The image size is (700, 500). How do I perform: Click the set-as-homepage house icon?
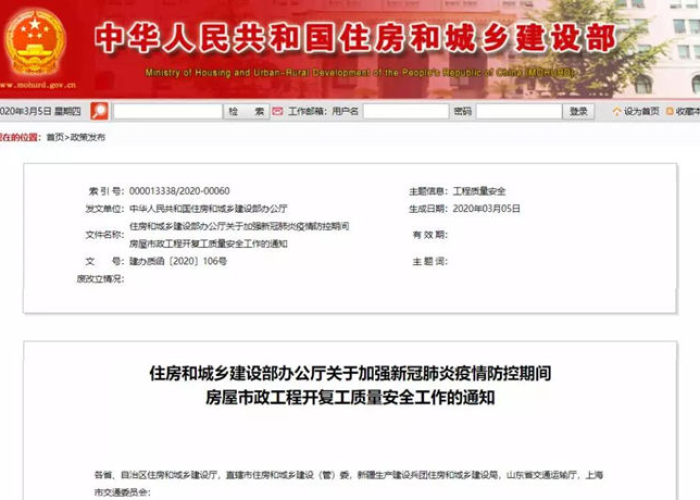click(x=617, y=111)
